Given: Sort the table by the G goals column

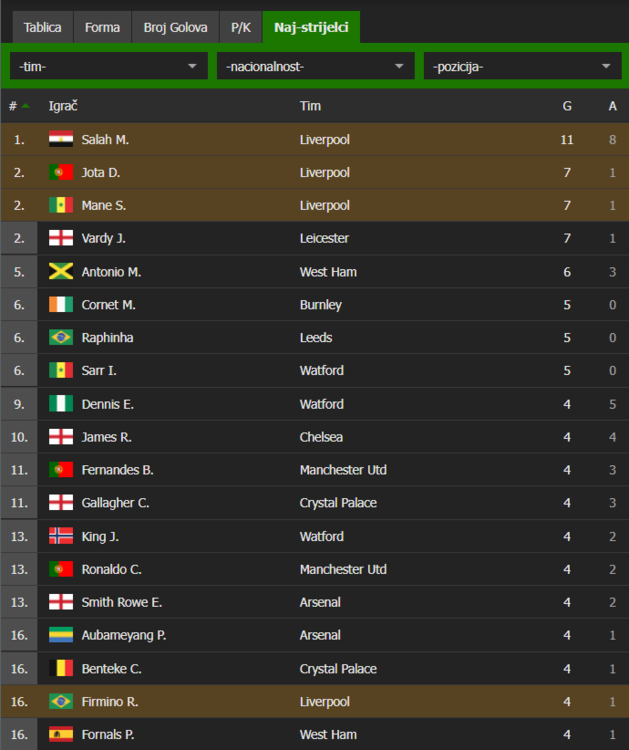Looking at the screenshot, I should click(x=567, y=106).
